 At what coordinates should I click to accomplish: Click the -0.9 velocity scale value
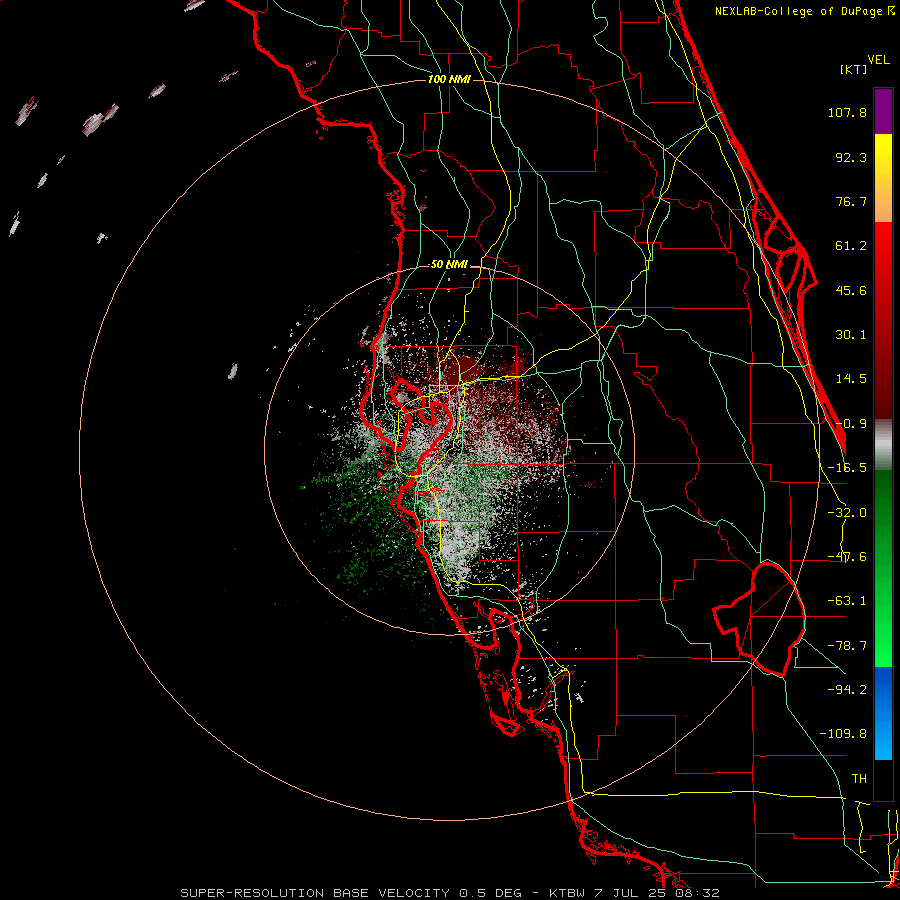tap(851, 424)
